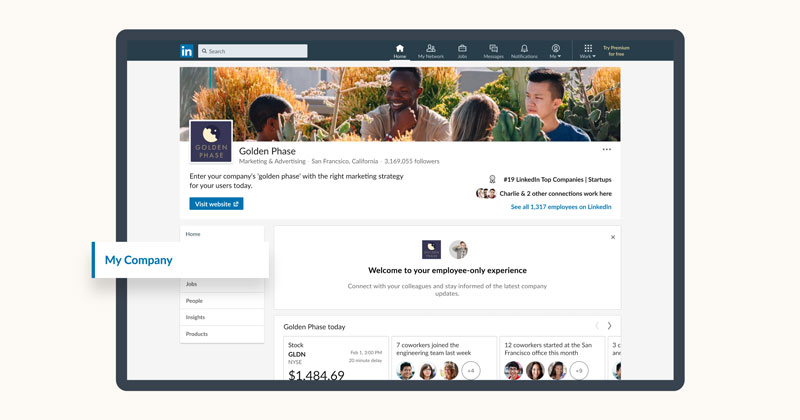Click #19 LinkedIn Top Companies text

click(557, 180)
